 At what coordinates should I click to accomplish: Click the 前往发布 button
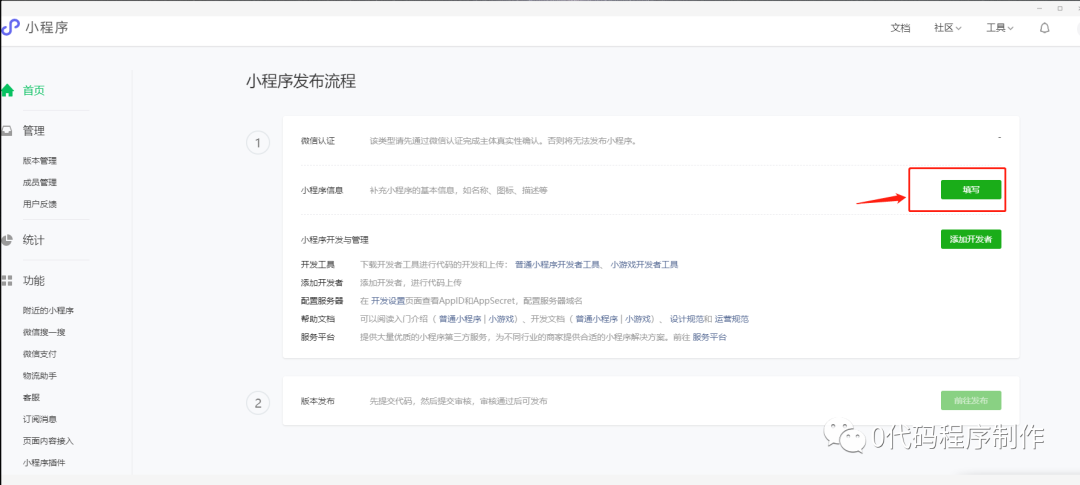coord(970,401)
